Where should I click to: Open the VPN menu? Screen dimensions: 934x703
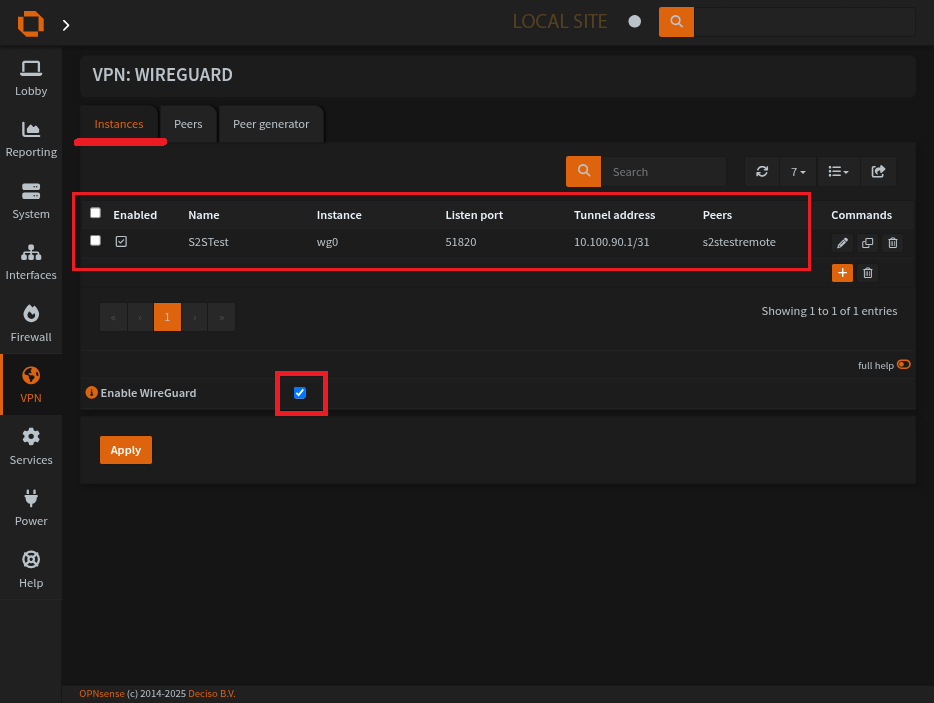31,385
